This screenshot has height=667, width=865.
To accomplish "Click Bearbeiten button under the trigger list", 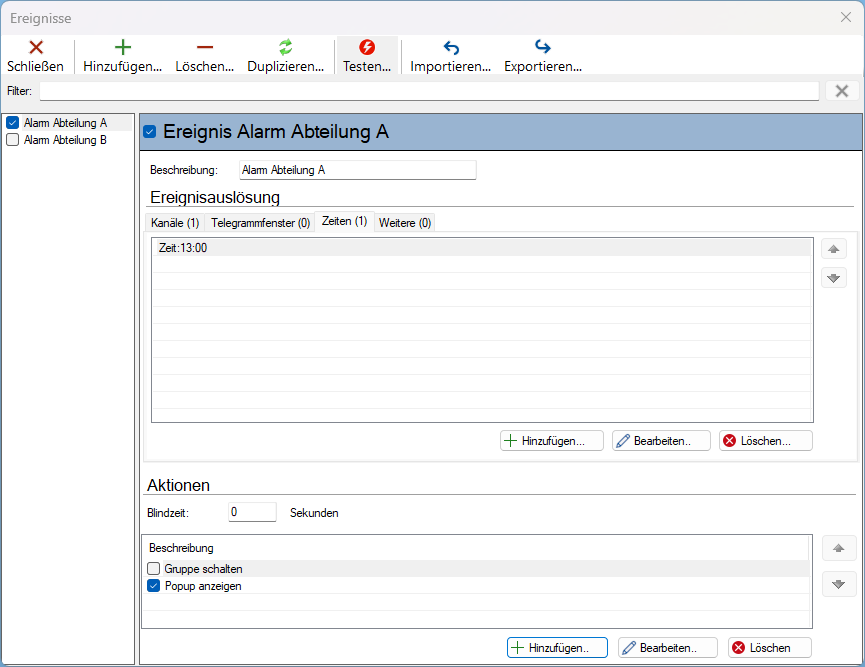I will 661,441.
